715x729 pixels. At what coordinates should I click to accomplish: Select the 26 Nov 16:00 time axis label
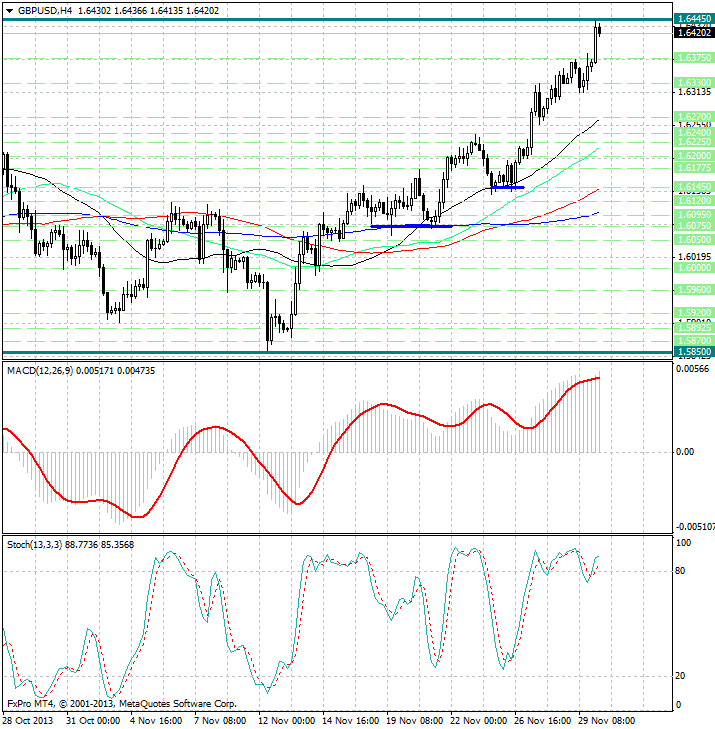point(543,721)
